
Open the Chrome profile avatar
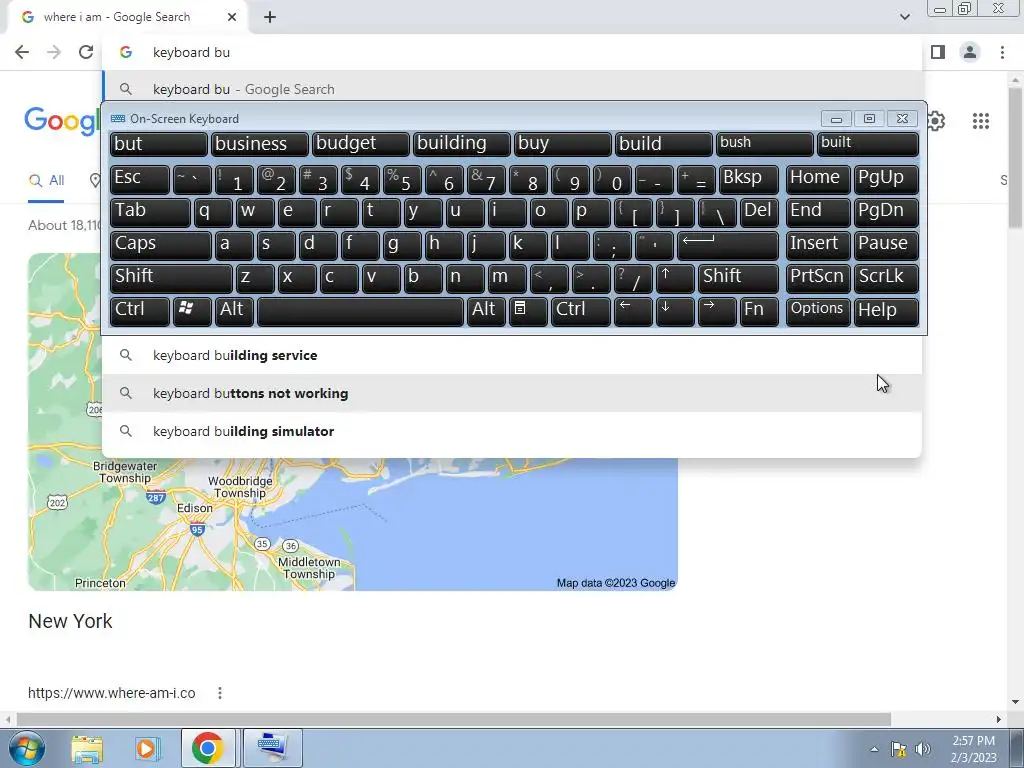click(x=970, y=52)
